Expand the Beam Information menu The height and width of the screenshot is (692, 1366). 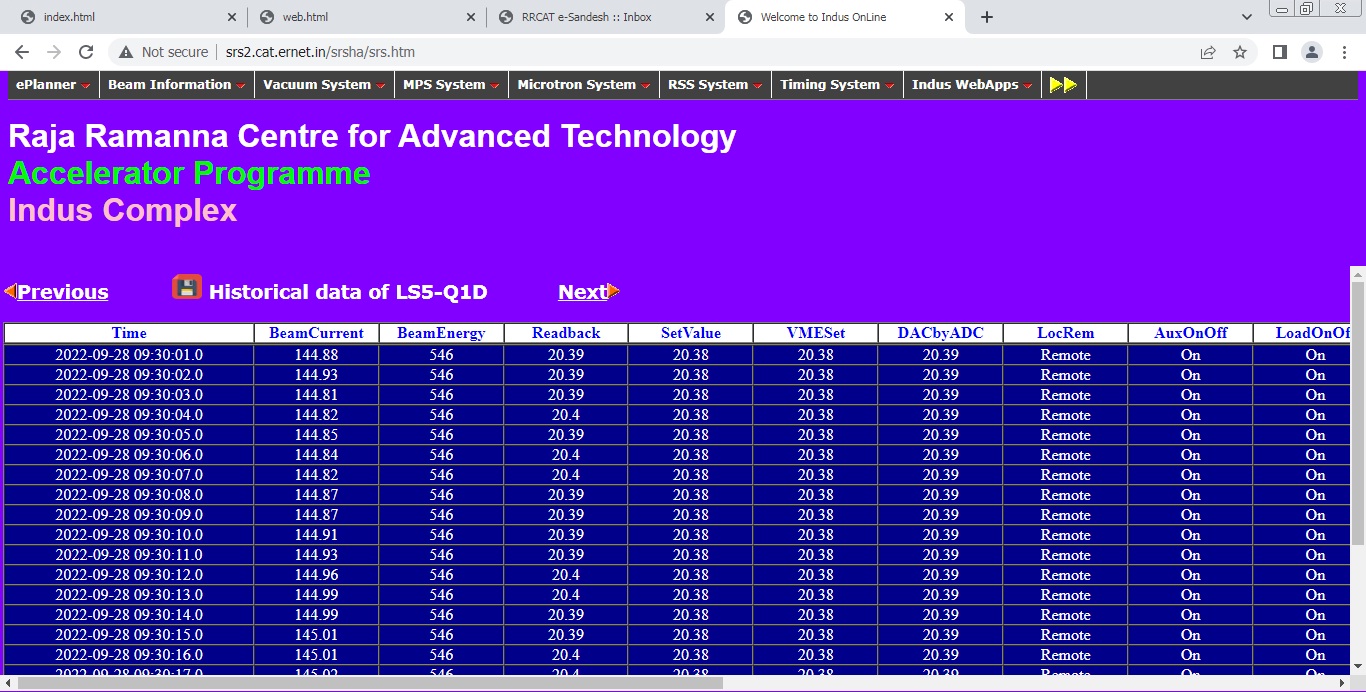click(x=177, y=85)
